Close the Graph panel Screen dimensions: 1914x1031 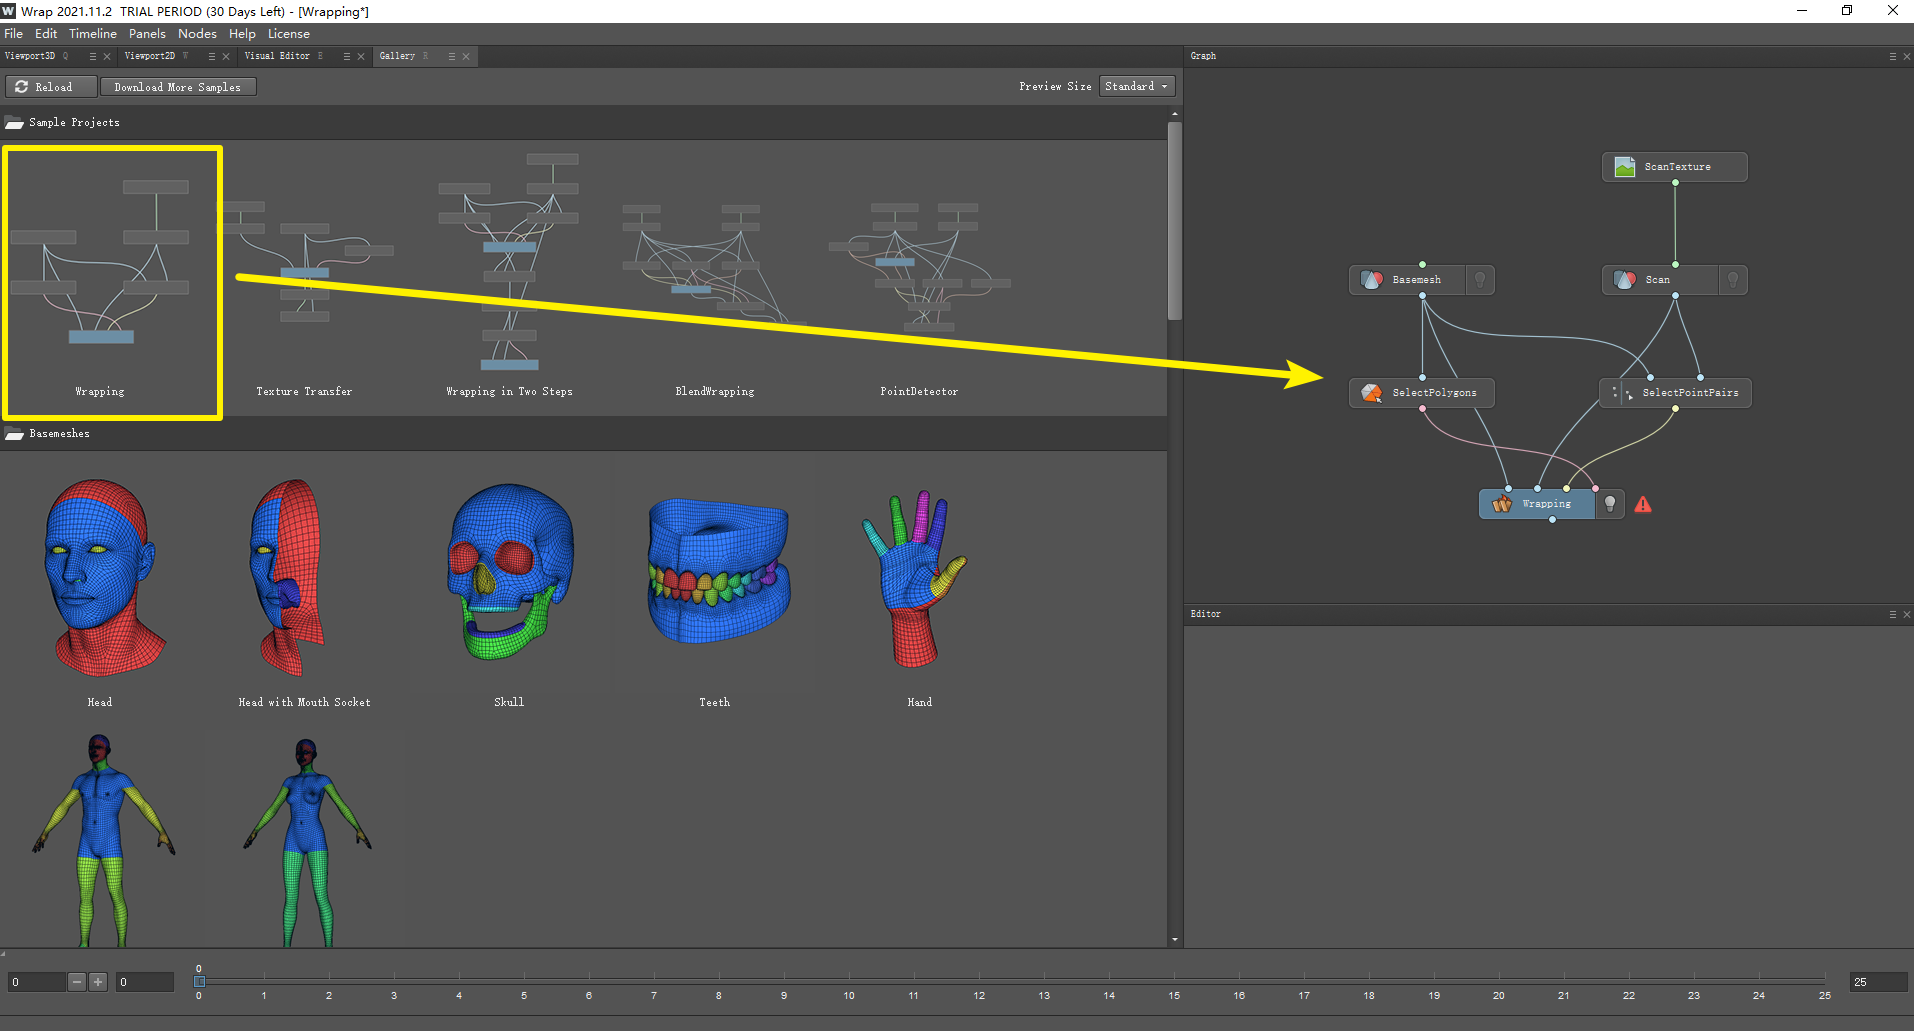pos(1906,57)
